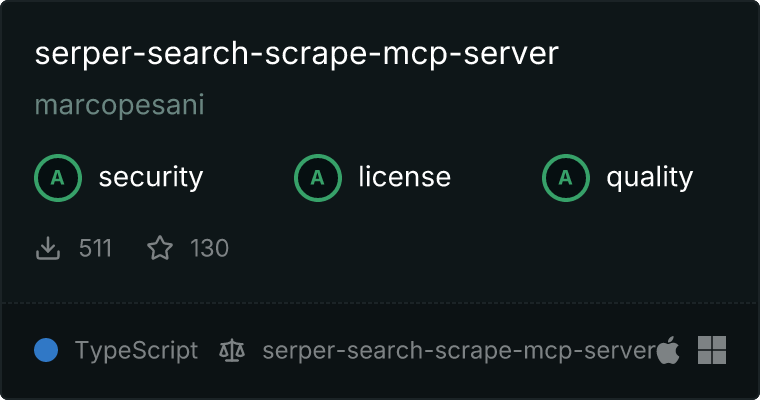This screenshot has width=760, height=400.
Task: Click the security grade A badge
Action: 58,178
